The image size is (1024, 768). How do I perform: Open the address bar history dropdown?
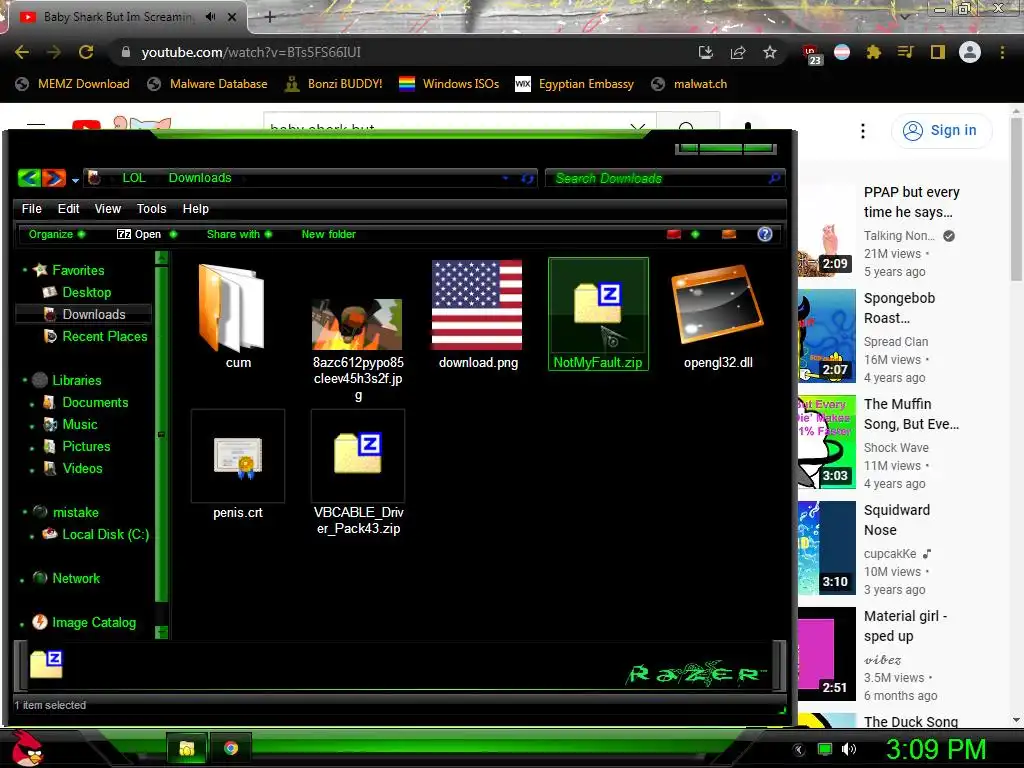click(x=505, y=178)
